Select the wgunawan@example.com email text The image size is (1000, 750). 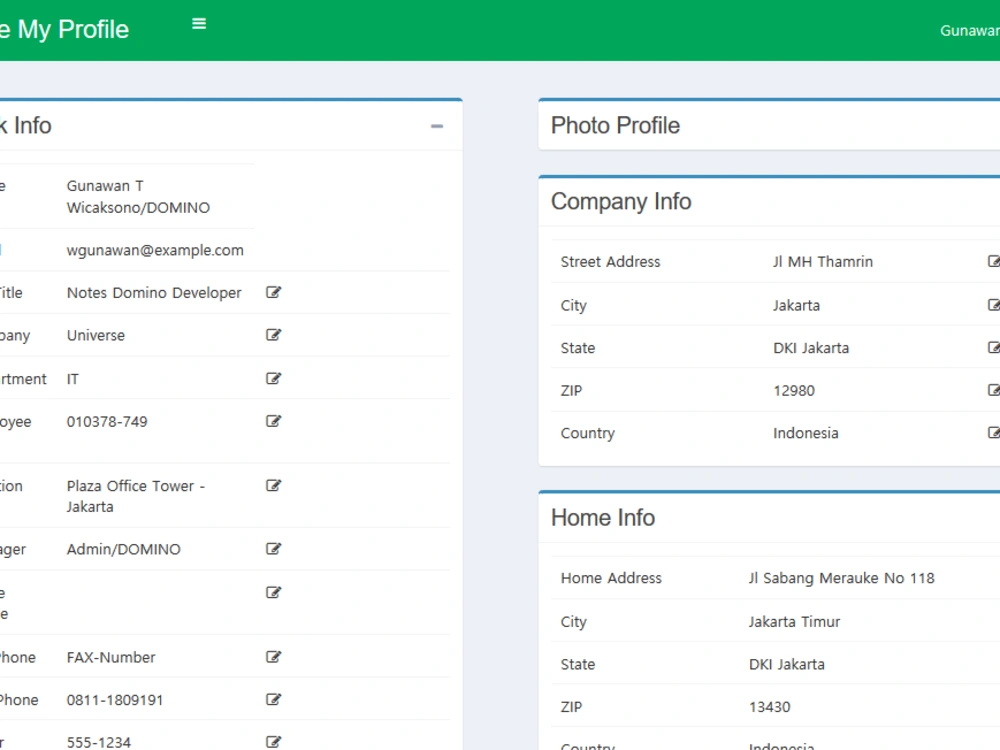(155, 250)
